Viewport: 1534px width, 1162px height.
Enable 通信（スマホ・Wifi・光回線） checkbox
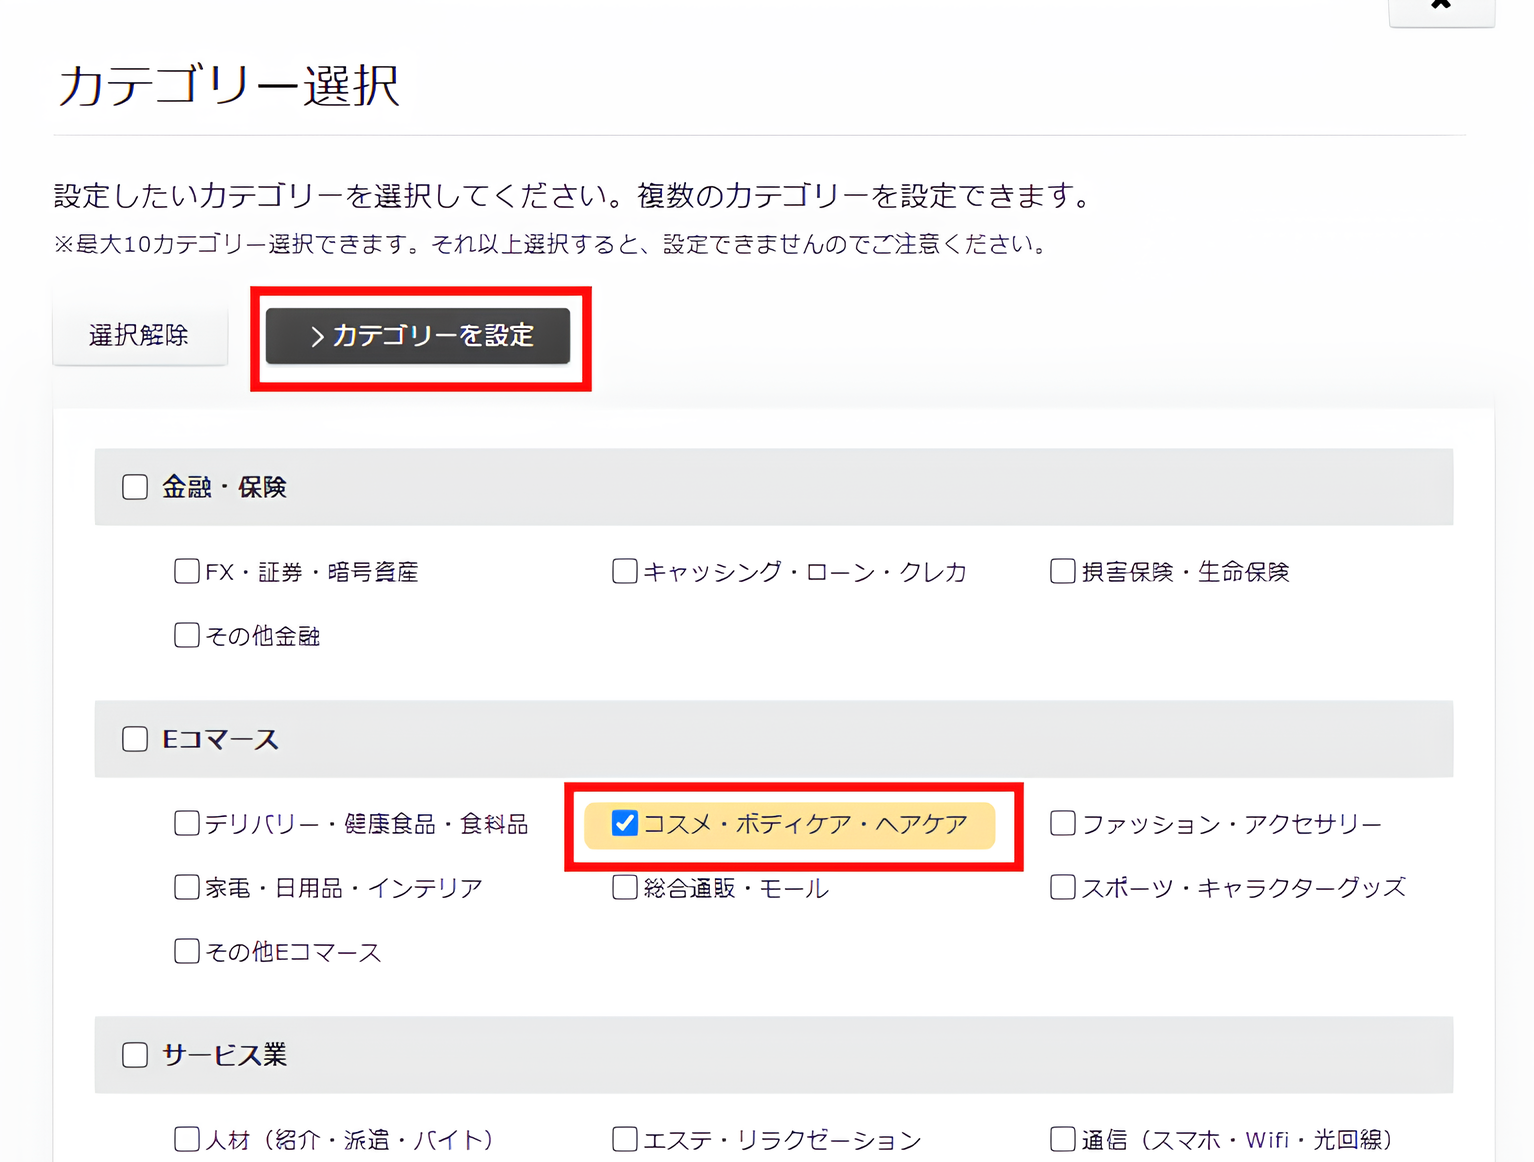[x=1063, y=1140]
